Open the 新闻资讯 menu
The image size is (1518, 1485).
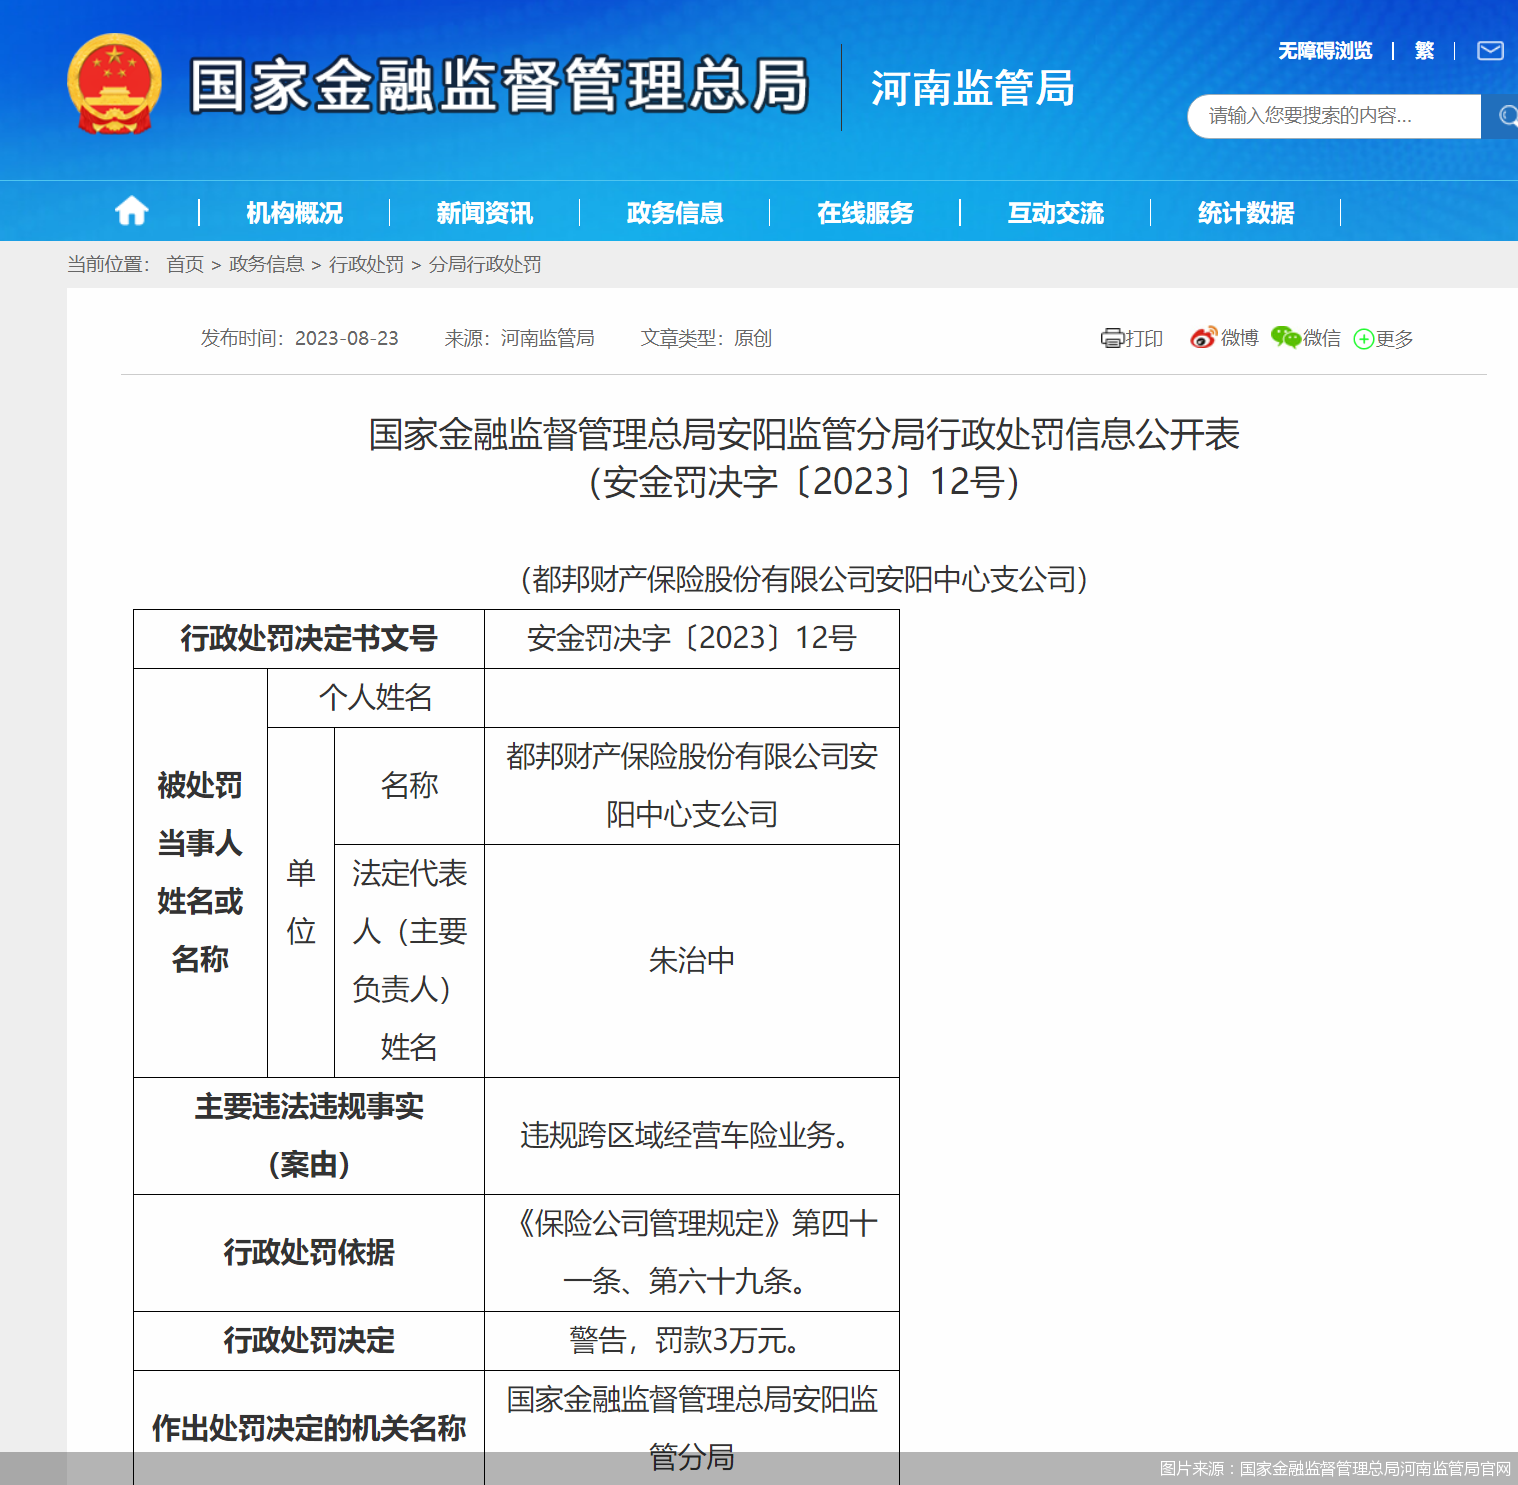(x=484, y=211)
